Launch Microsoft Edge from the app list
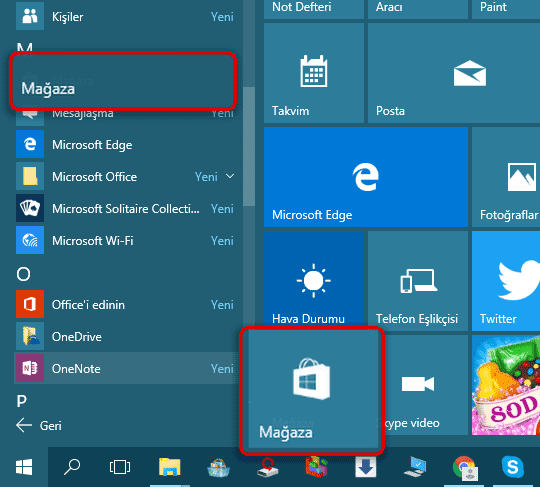This screenshot has height=487, width=540. click(x=125, y=145)
